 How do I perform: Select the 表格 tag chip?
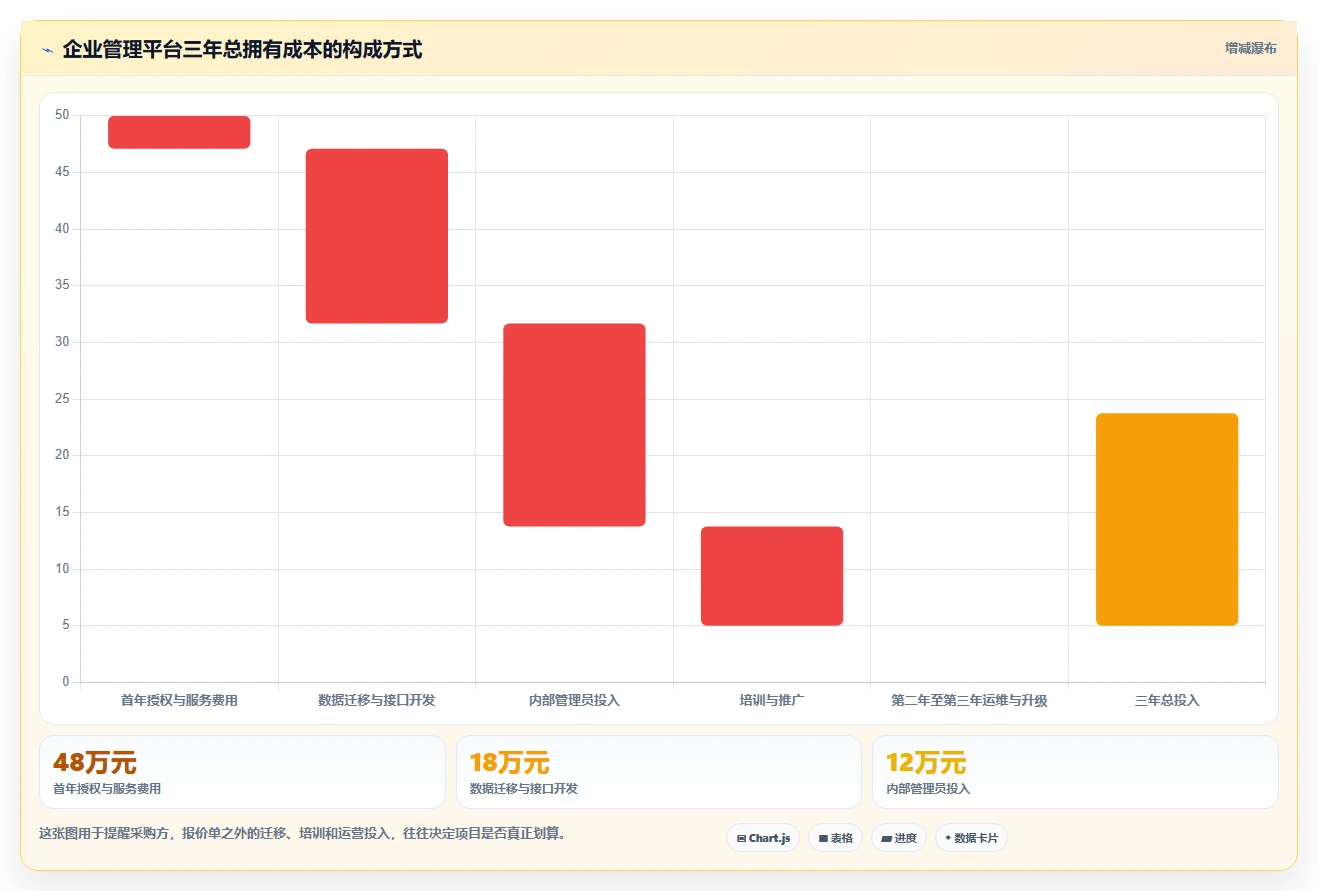[x=835, y=838]
